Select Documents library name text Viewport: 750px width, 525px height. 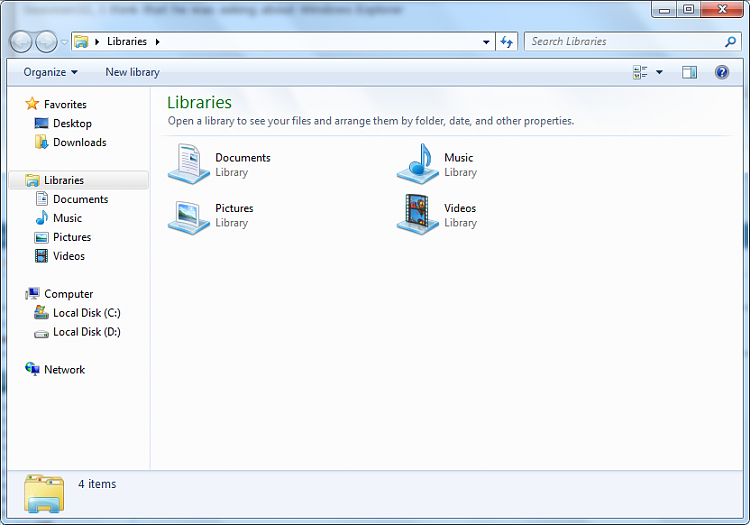243,158
